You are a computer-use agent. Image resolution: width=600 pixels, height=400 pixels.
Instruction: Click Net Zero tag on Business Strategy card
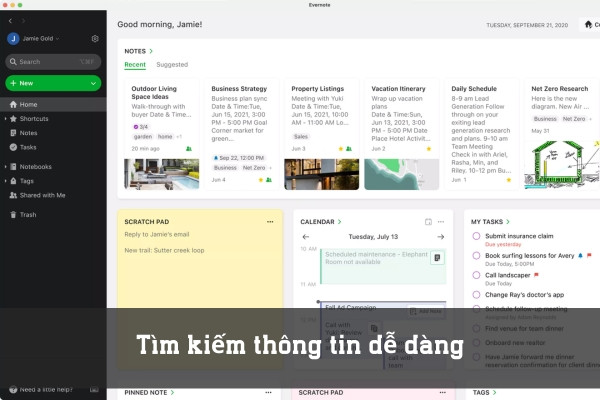click(x=254, y=168)
